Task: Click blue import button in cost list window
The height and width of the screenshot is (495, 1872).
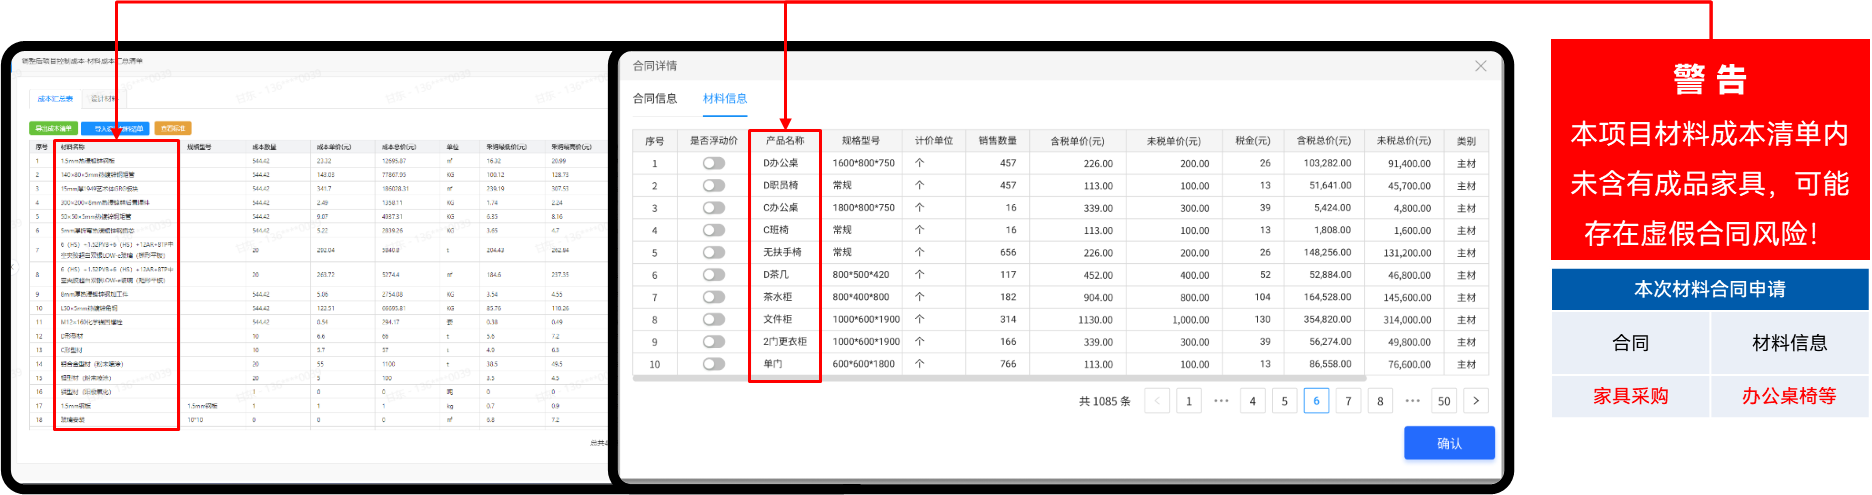Action: 117,128
